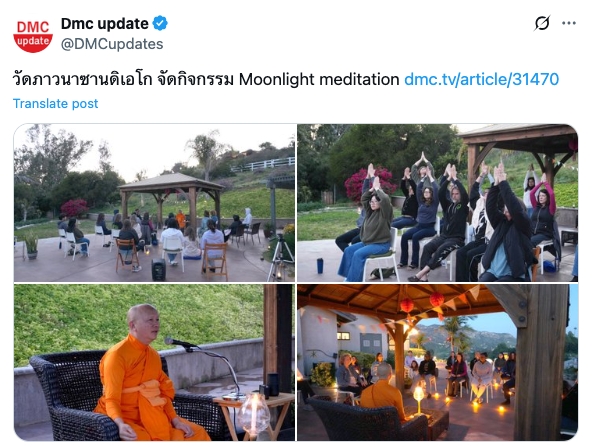This screenshot has height=447, width=594.
Task: Open the evening candlelit circle photo
Action: (x=438, y=363)
